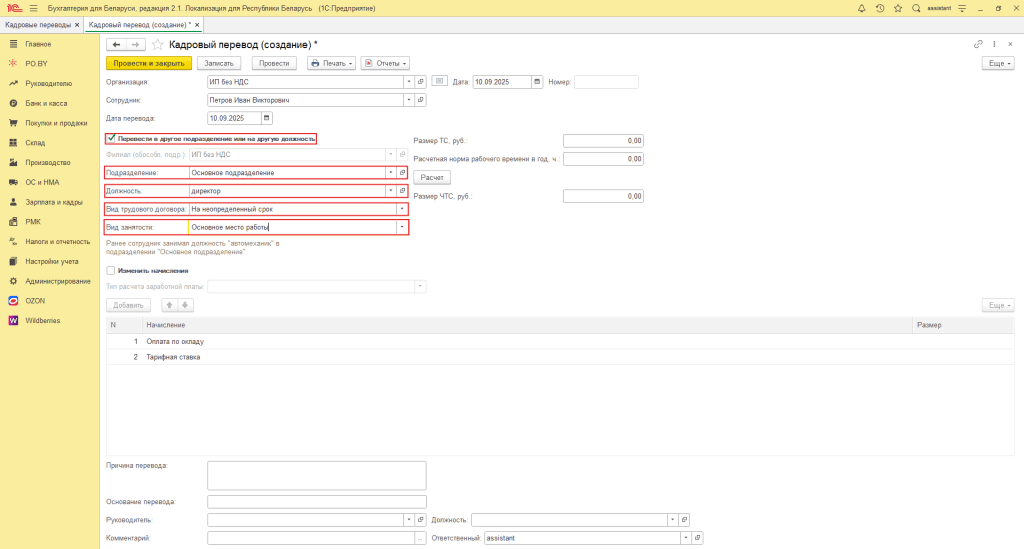The height and width of the screenshot is (549, 1024).
Task: Move accrual row down arrow
Action: click(x=185, y=305)
